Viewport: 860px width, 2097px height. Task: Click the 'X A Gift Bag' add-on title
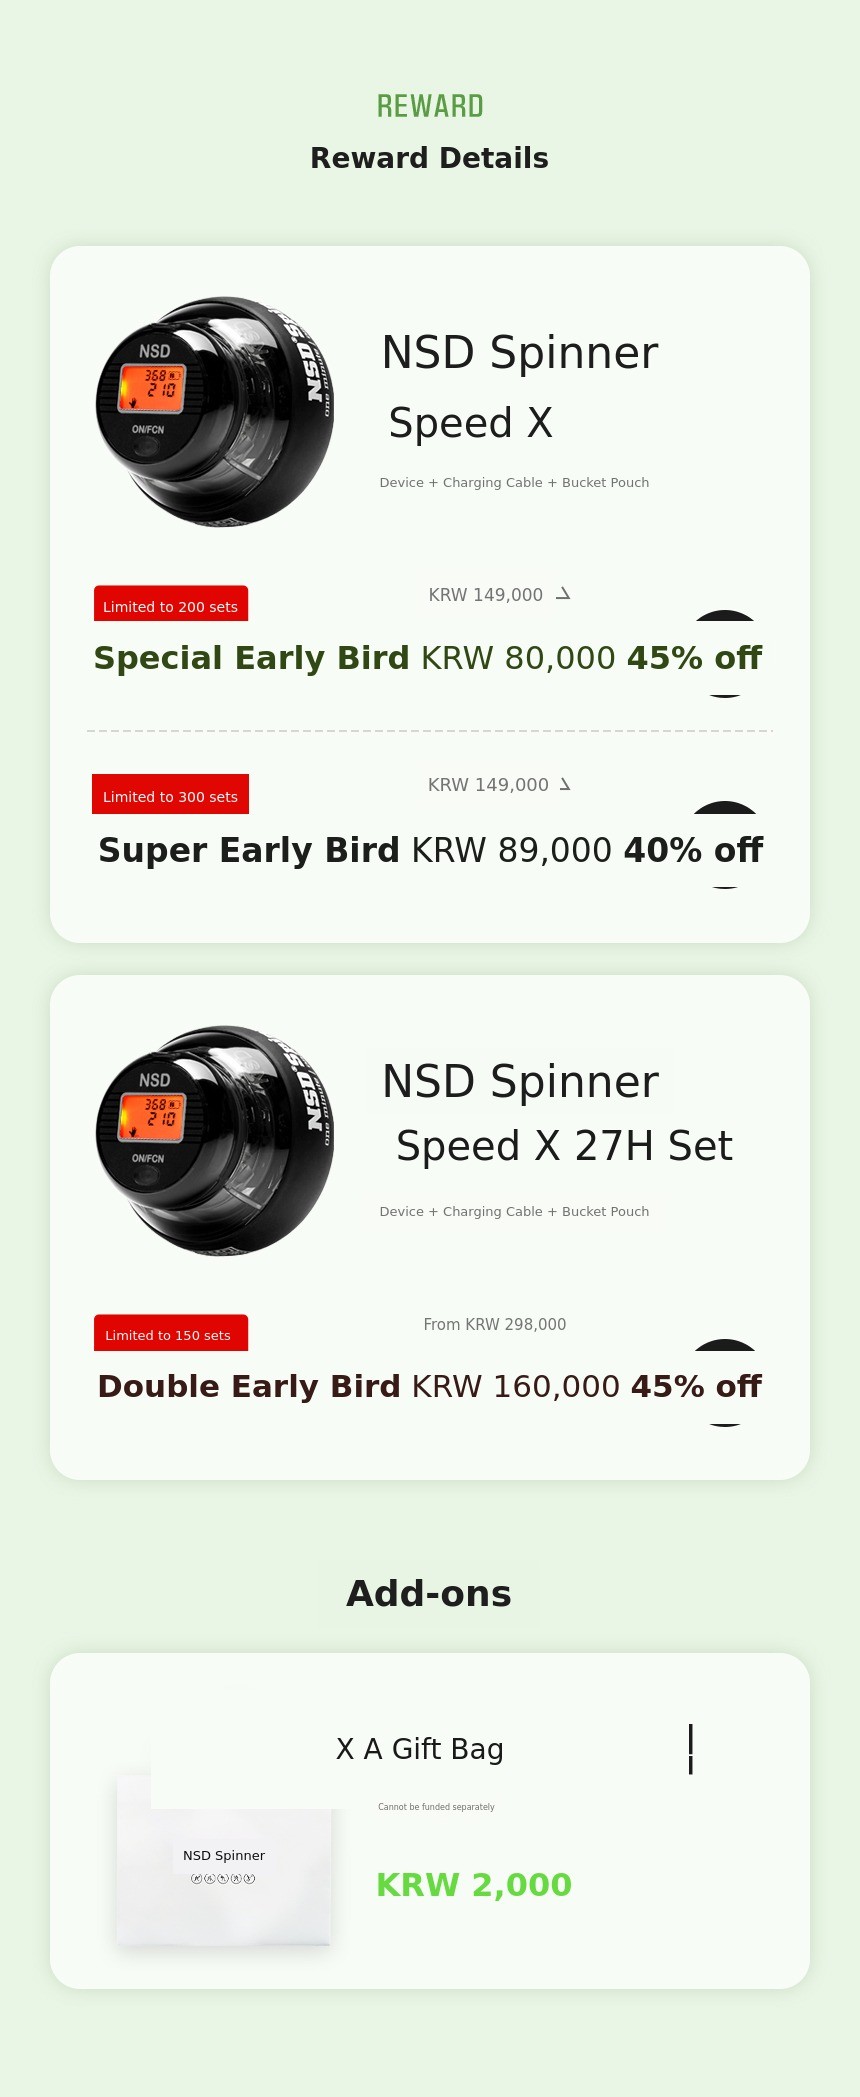coord(420,1749)
